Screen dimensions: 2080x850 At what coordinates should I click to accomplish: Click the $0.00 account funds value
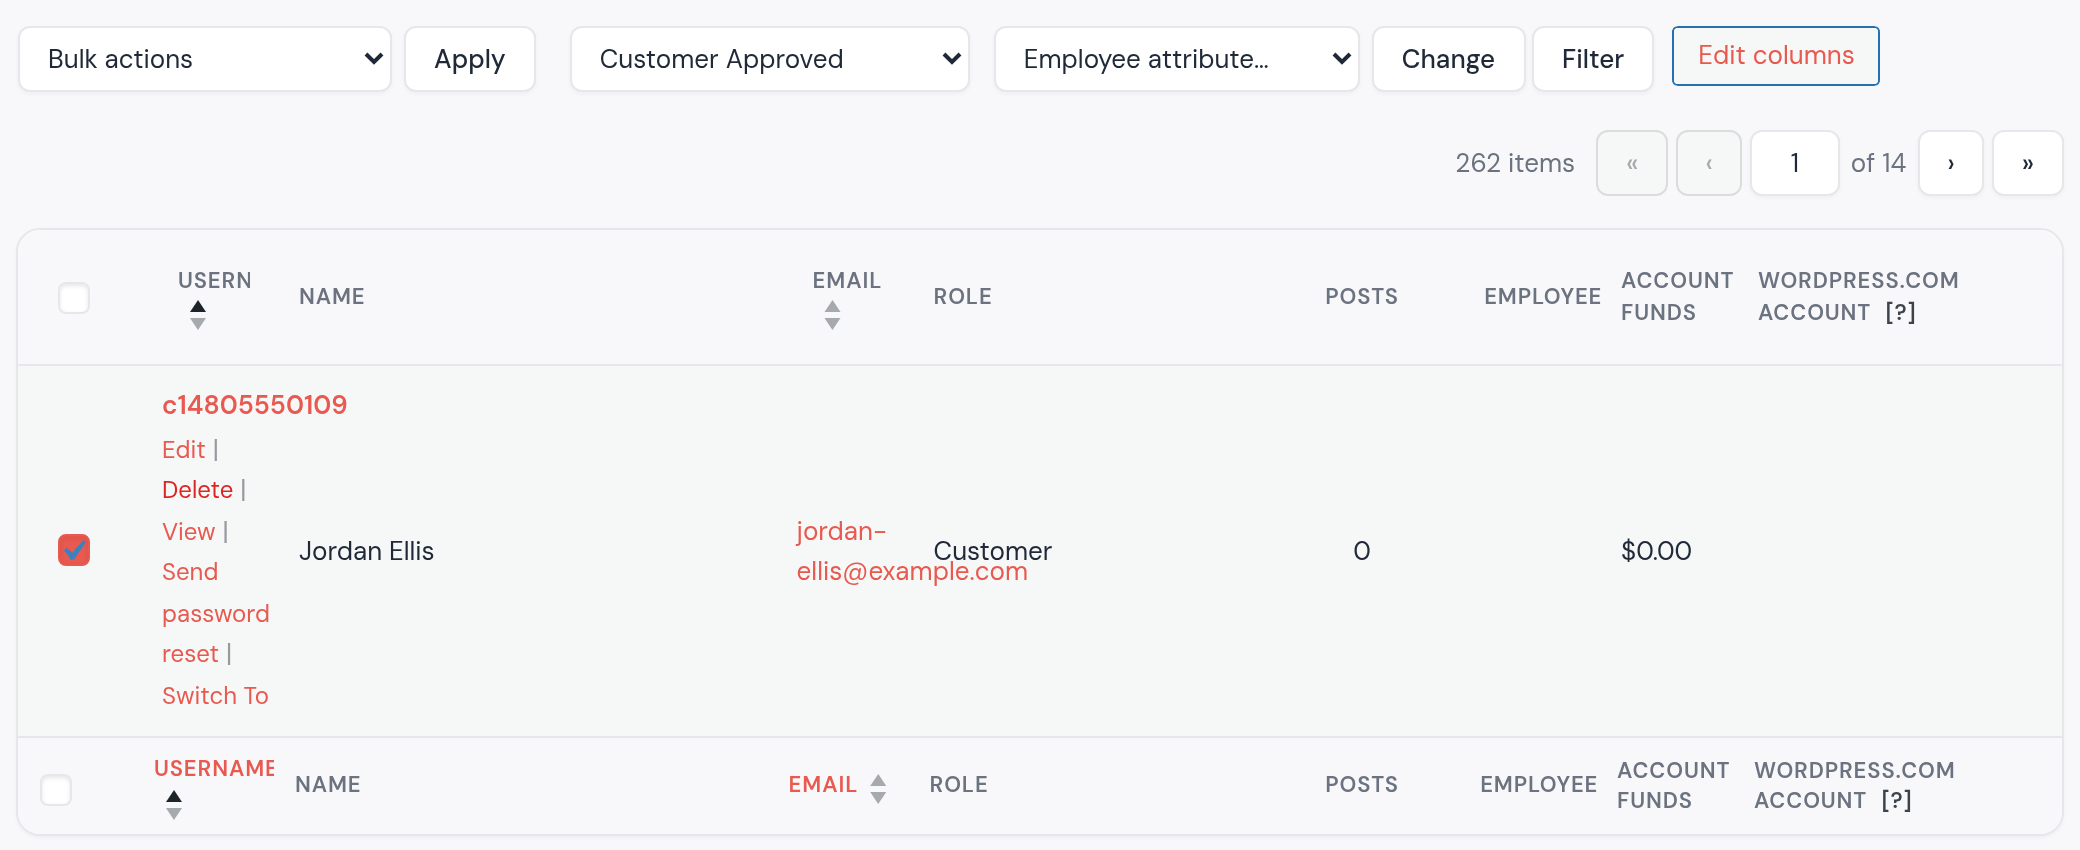click(1656, 551)
